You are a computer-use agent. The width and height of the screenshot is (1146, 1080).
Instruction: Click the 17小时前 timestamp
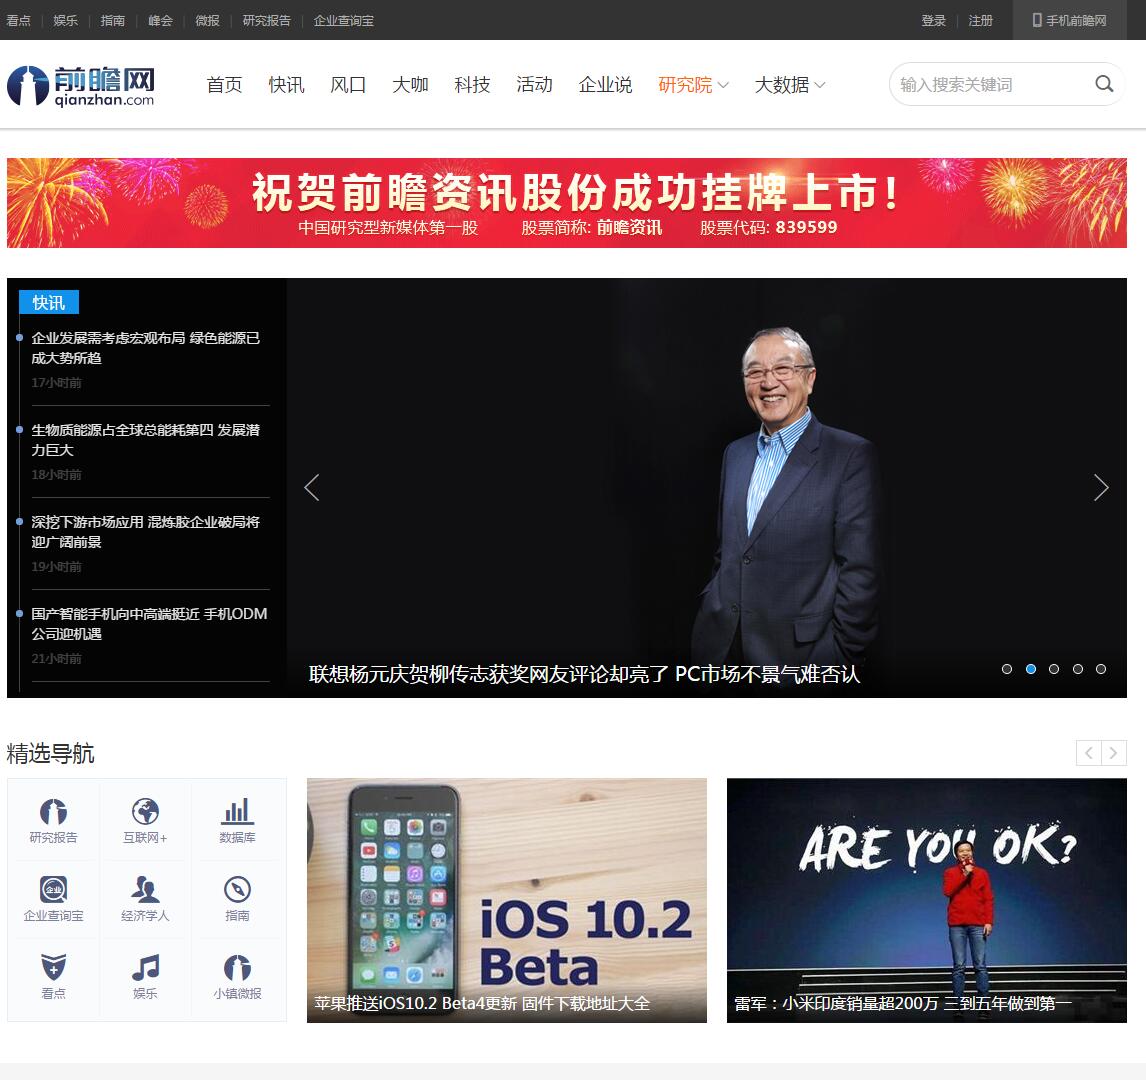pyautogui.click(x=56, y=383)
